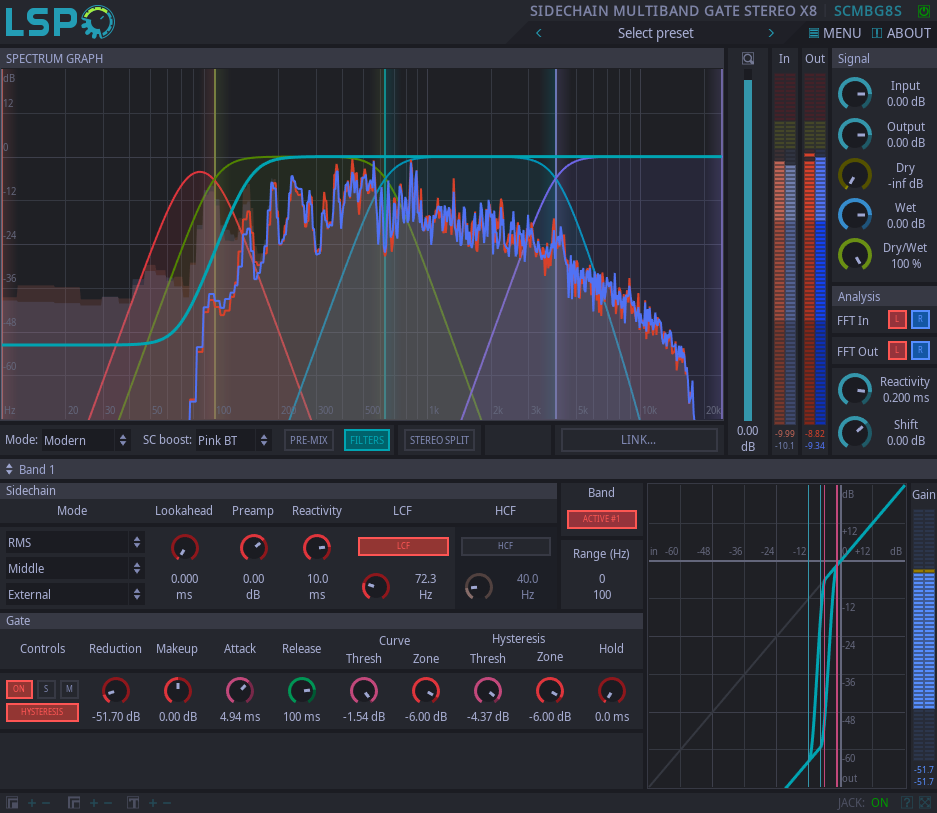Toggle the gate ON button
Image resolution: width=937 pixels, height=813 pixels.
pos(19,689)
